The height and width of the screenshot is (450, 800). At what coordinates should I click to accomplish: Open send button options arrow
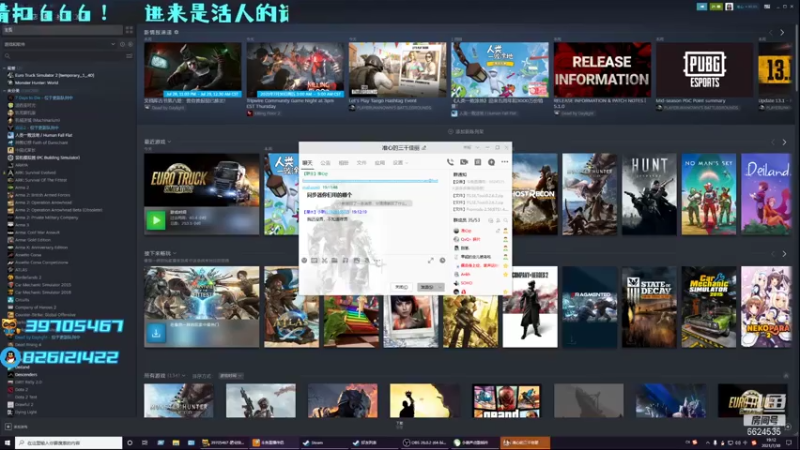[x=440, y=287]
